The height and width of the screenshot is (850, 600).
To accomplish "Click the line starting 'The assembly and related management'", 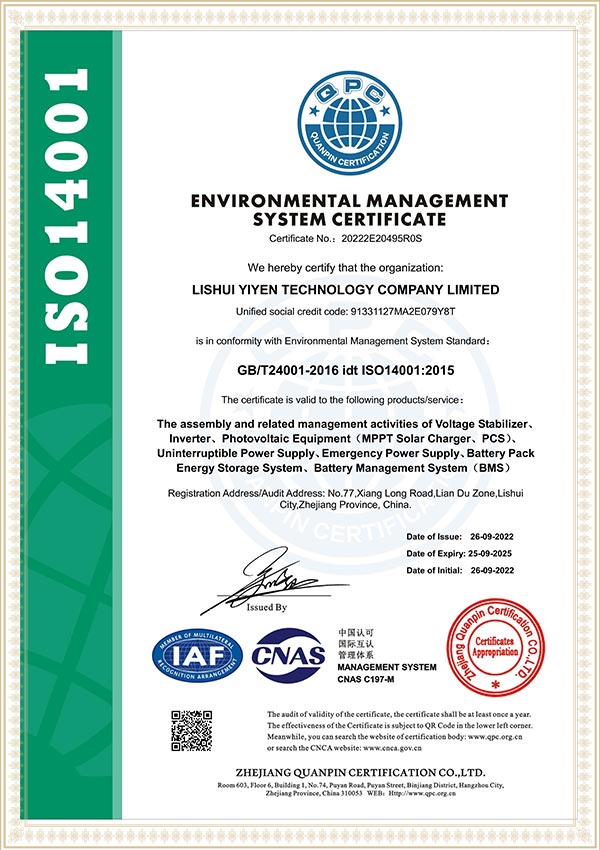I will coord(346,424).
